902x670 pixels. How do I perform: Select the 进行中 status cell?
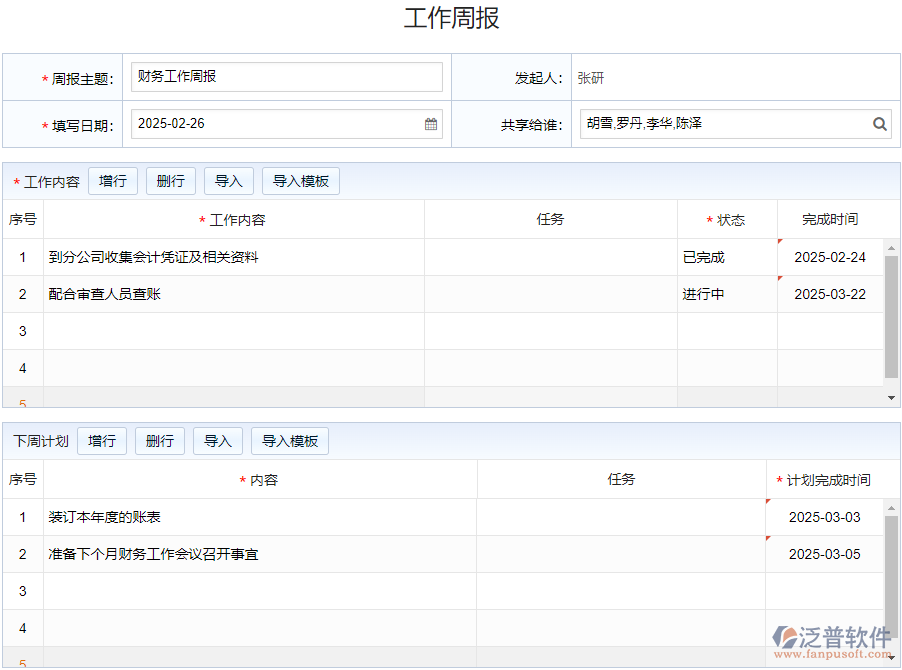[x=727, y=294]
